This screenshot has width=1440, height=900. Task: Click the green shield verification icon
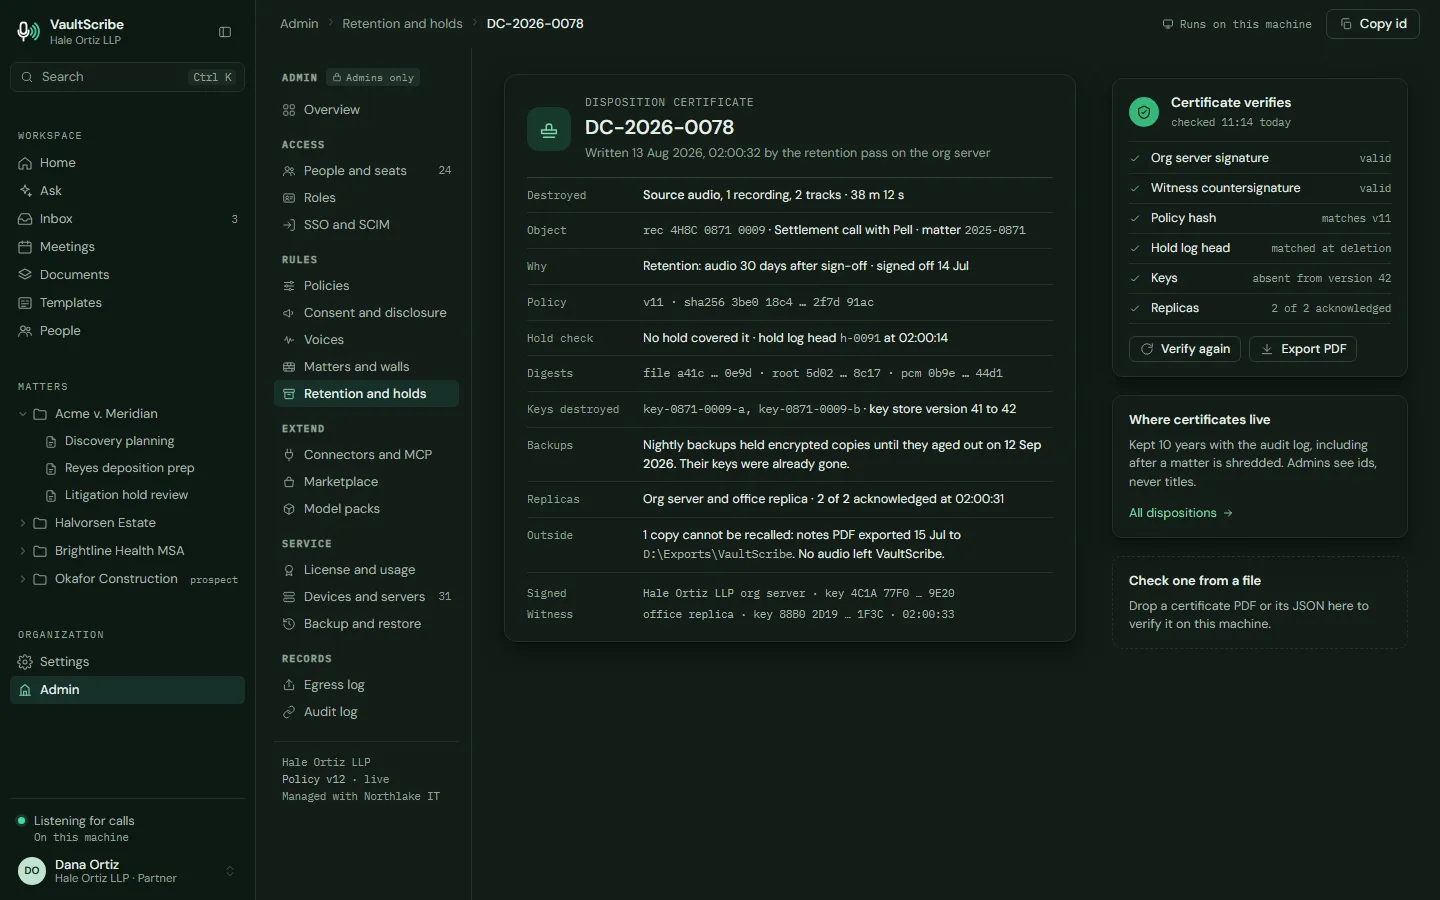click(1144, 112)
